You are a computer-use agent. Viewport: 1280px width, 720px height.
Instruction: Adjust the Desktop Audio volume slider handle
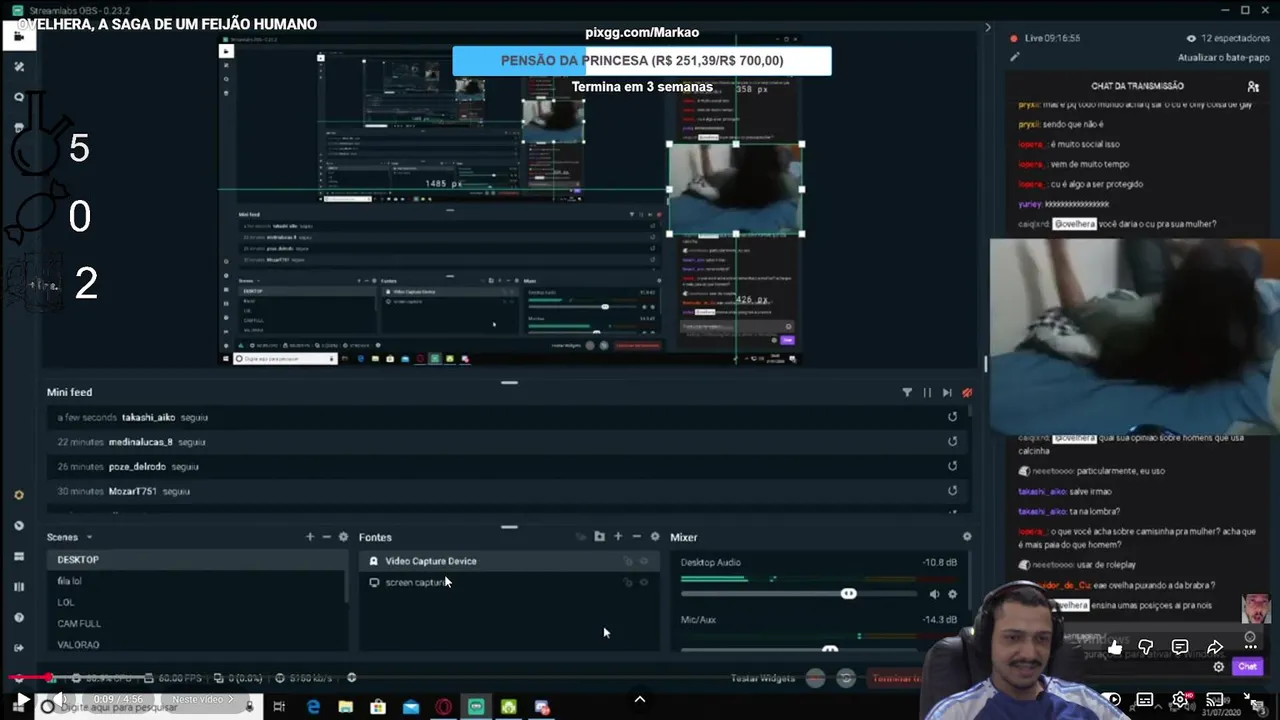pyautogui.click(x=849, y=594)
